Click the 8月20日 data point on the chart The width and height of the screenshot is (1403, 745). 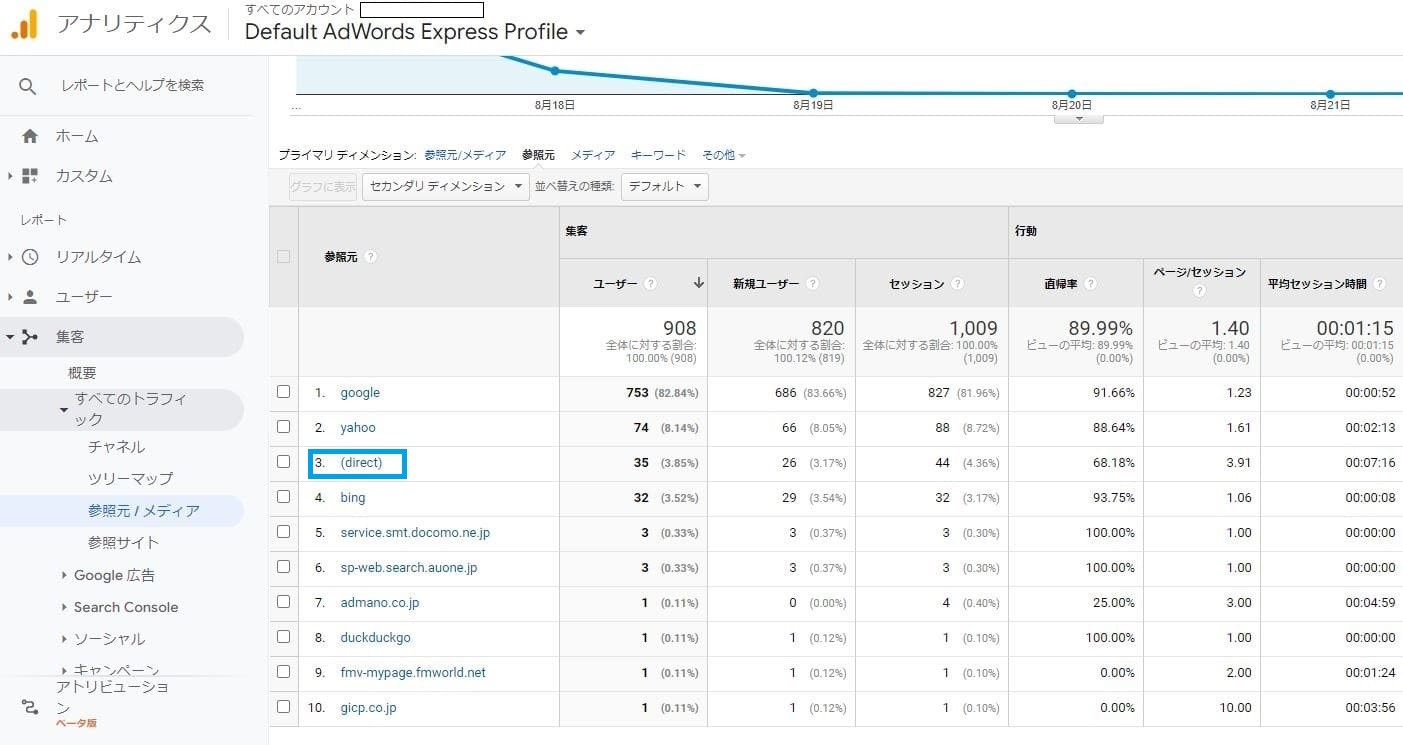pos(1072,93)
